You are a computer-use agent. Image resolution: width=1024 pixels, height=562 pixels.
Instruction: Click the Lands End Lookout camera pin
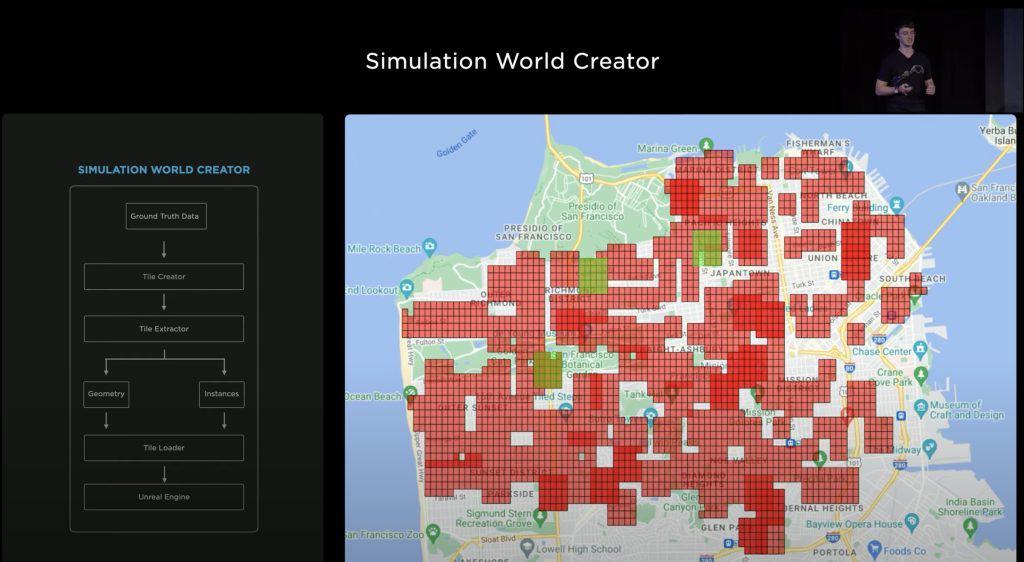[x=406, y=287]
